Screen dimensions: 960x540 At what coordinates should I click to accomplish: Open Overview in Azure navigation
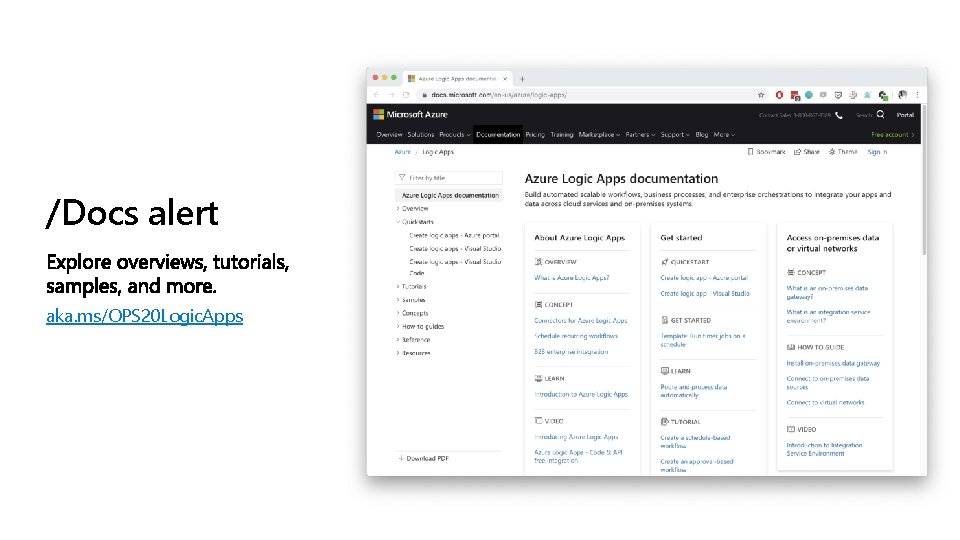click(x=389, y=135)
